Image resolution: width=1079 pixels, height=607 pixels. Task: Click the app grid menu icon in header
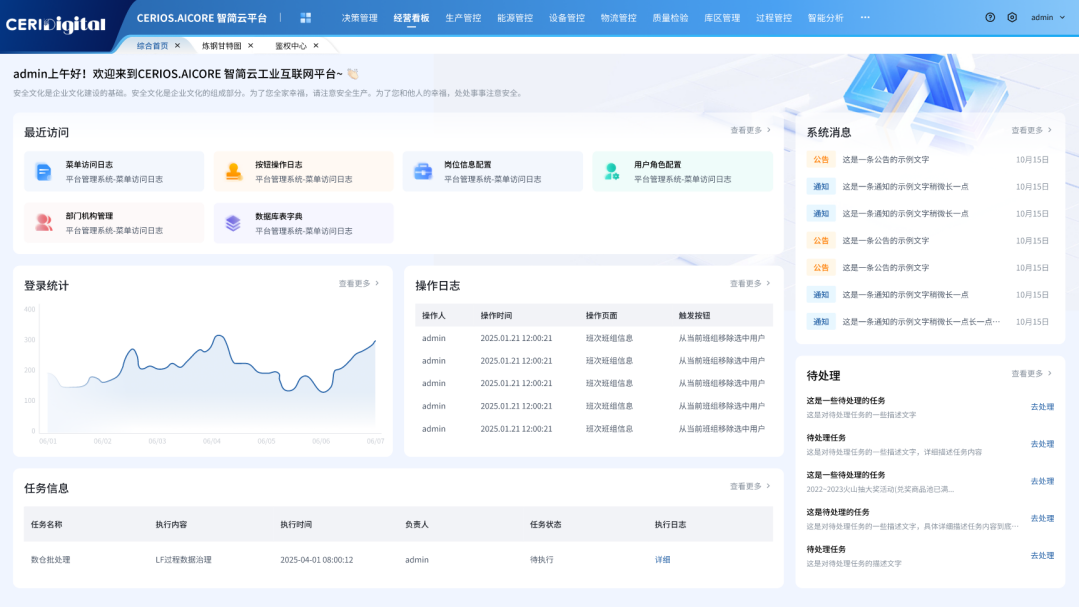point(306,18)
